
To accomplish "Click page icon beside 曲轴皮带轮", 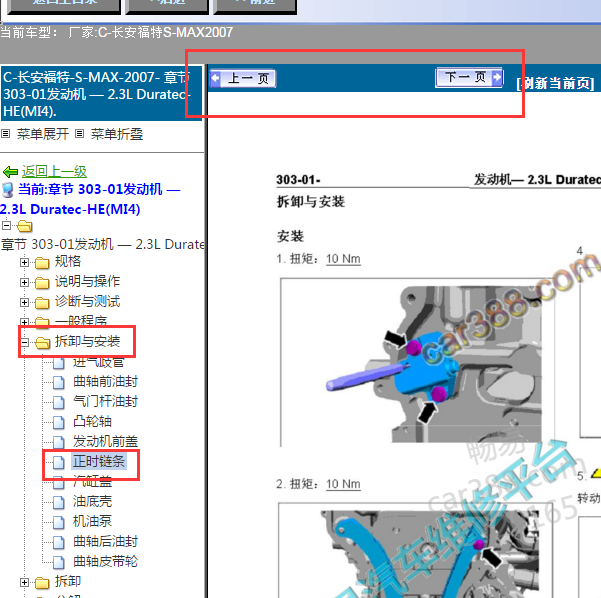I will (x=59, y=562).
